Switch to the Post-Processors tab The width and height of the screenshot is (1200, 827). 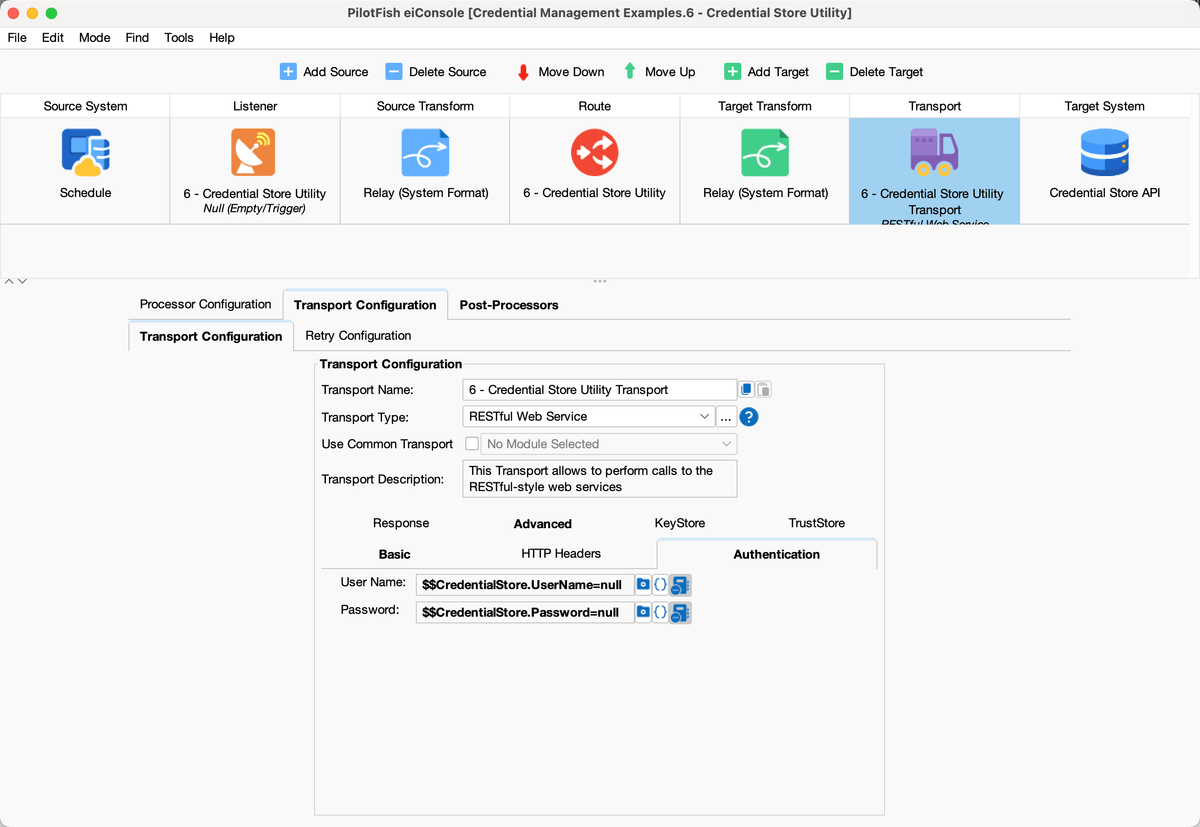pos(509,305)
